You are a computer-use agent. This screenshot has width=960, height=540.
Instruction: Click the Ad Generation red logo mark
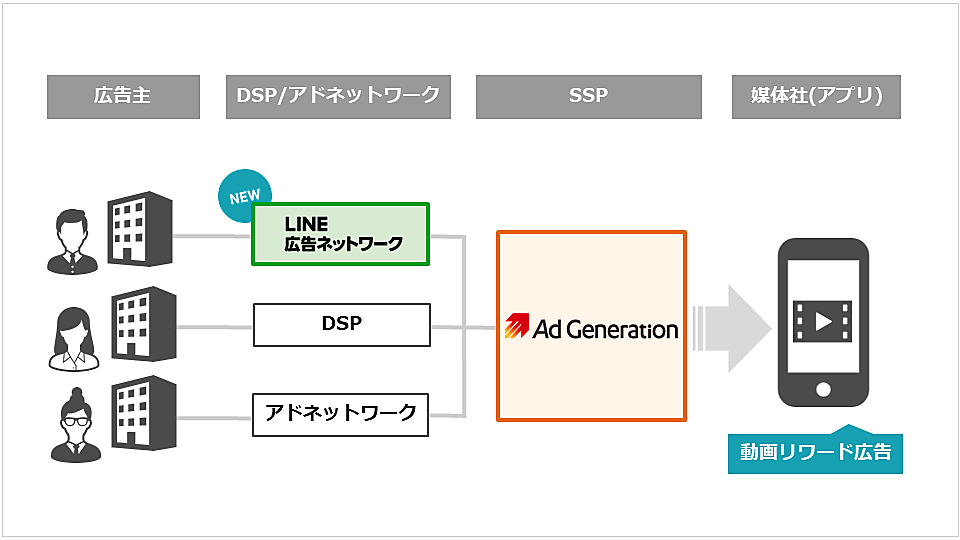pyautogui.click(x=517, y=328)
